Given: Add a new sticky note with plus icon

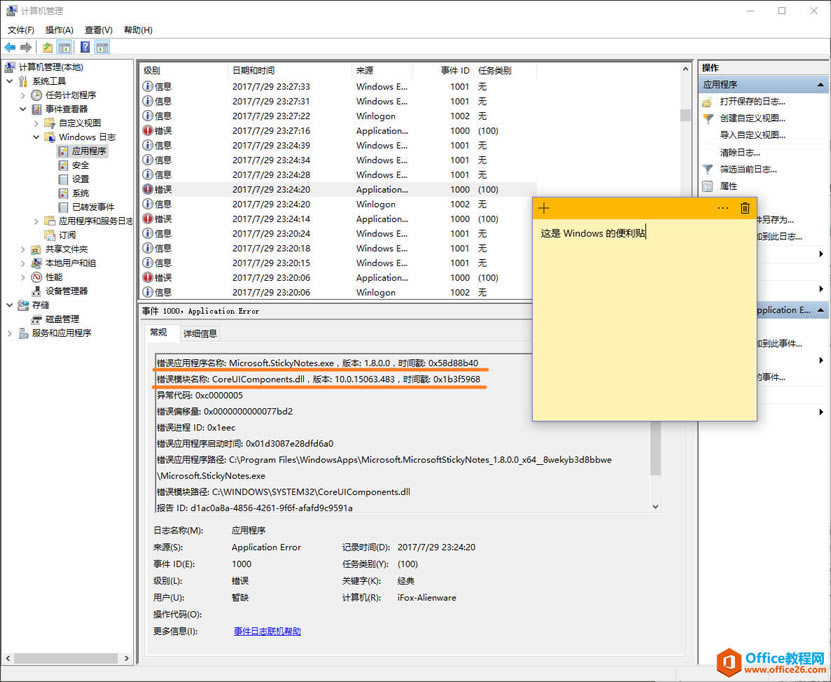Looking at the screenshot, I should (544, 208).
